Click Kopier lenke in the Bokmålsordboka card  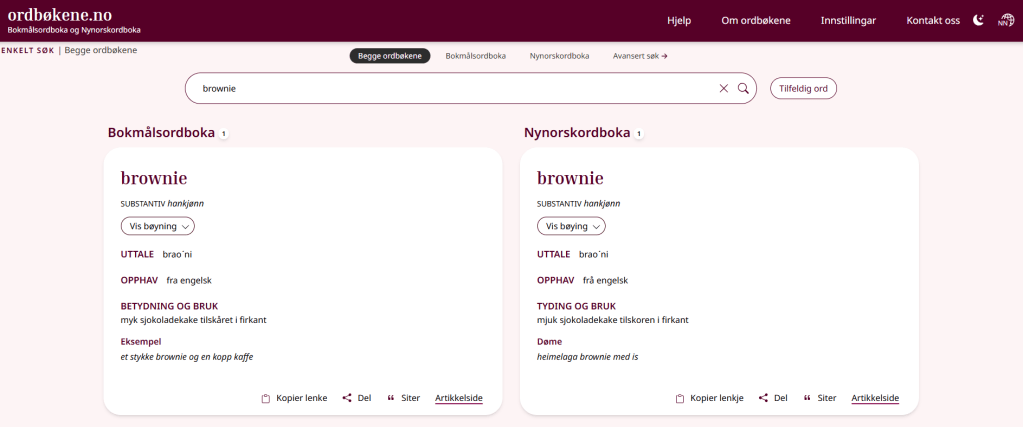[x=294, y=398]
